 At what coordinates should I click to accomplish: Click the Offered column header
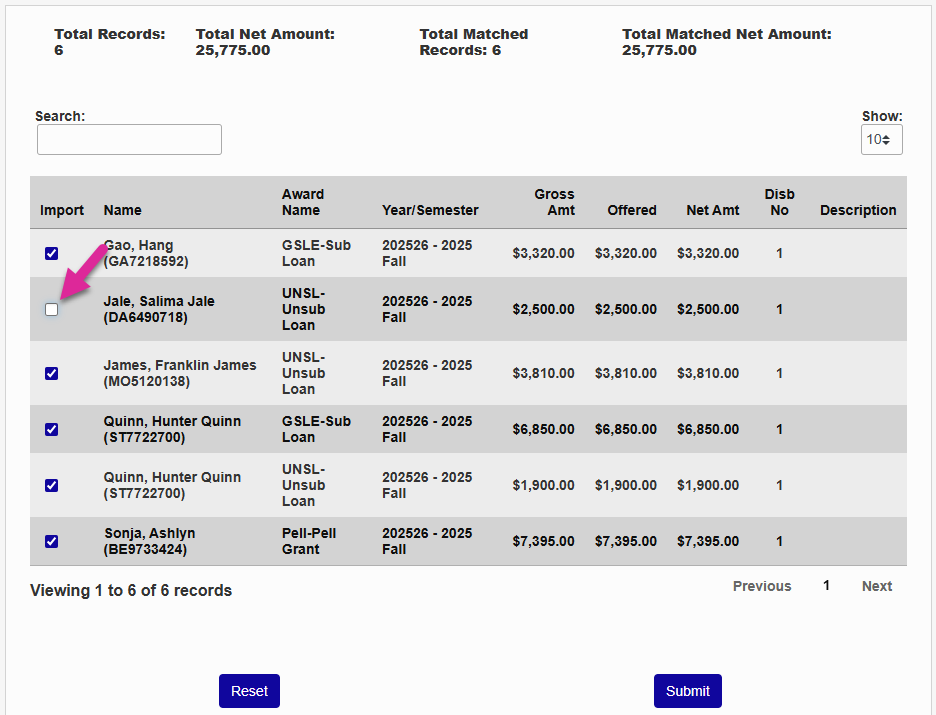click(x=631, y=211)
